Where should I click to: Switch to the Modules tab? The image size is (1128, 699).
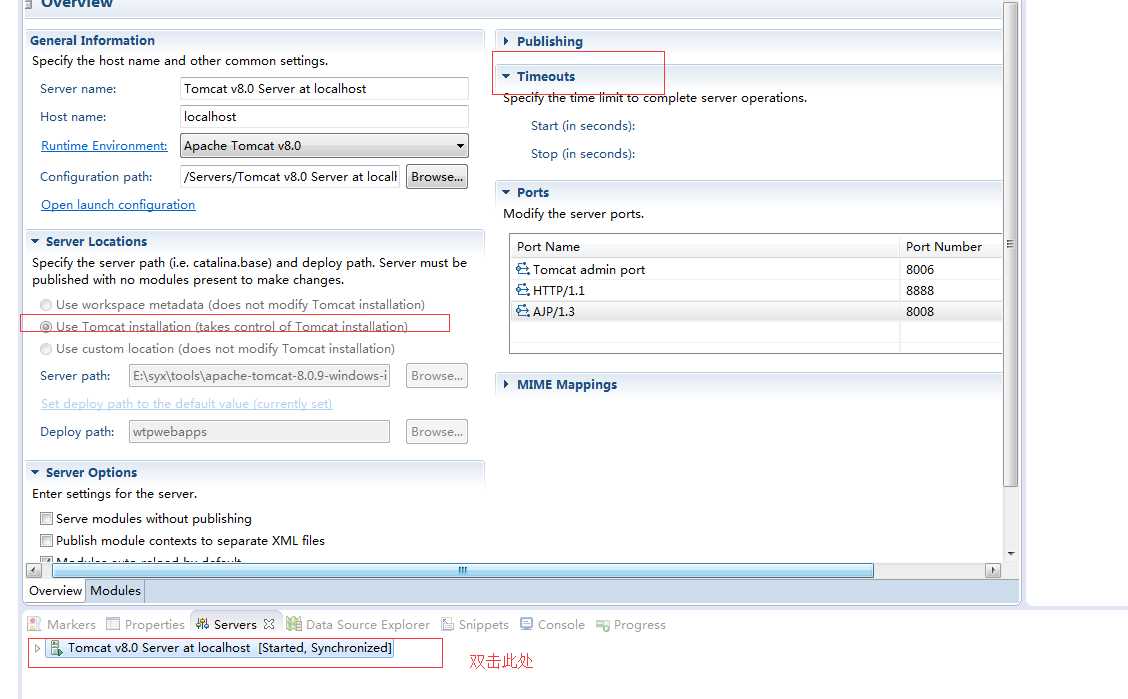[115, 590]
